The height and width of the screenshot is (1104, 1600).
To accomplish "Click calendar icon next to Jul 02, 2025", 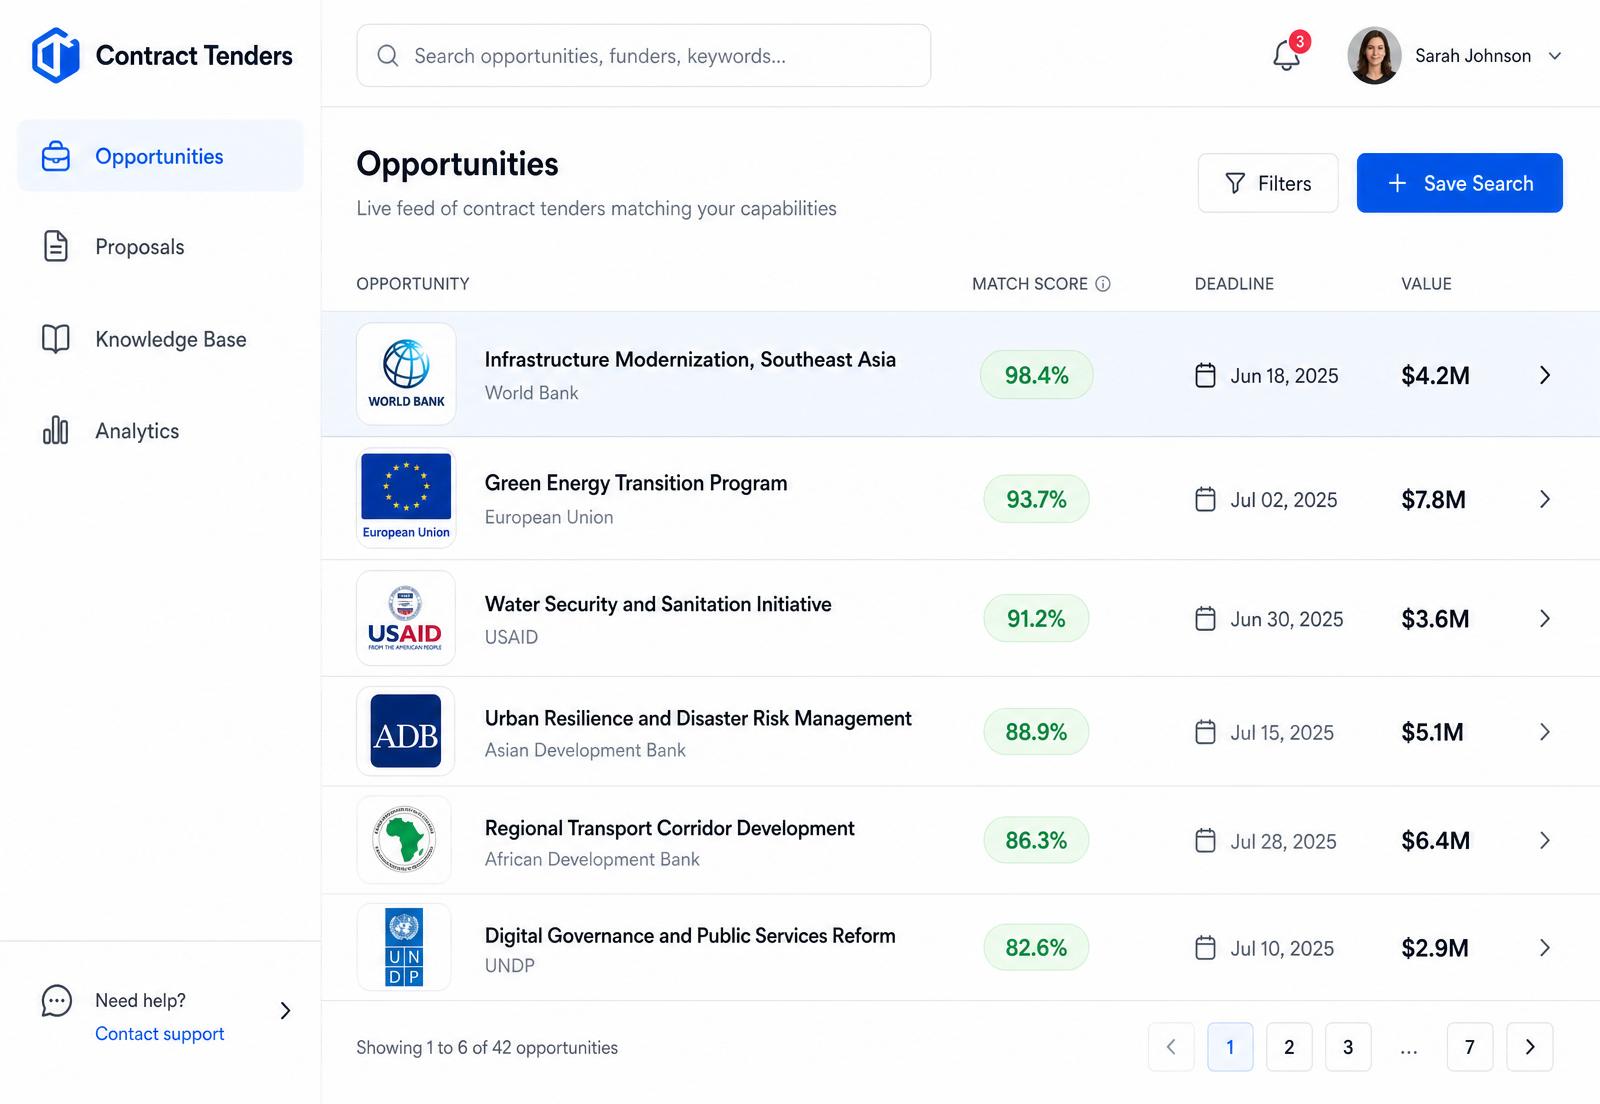I will point(1206,499).
